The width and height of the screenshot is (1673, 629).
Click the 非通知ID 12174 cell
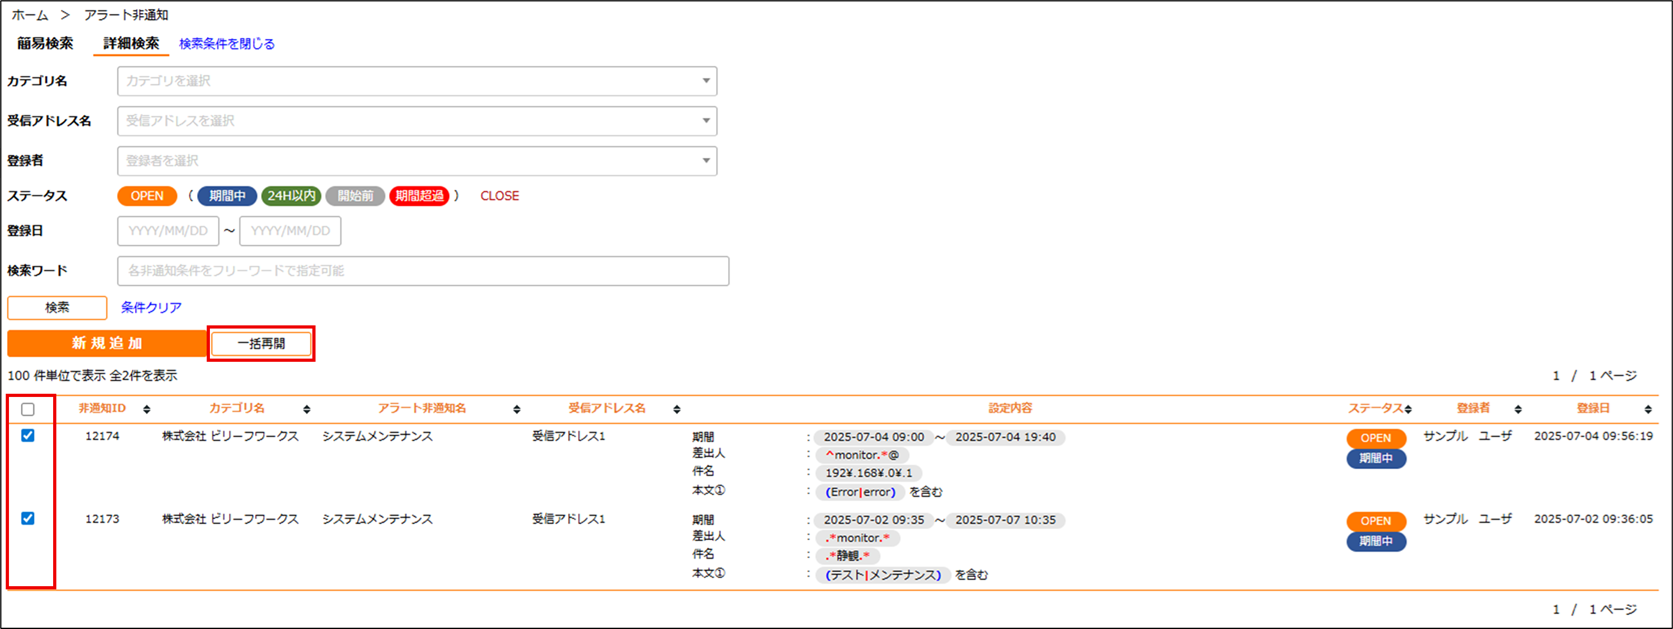coord(102,436)
